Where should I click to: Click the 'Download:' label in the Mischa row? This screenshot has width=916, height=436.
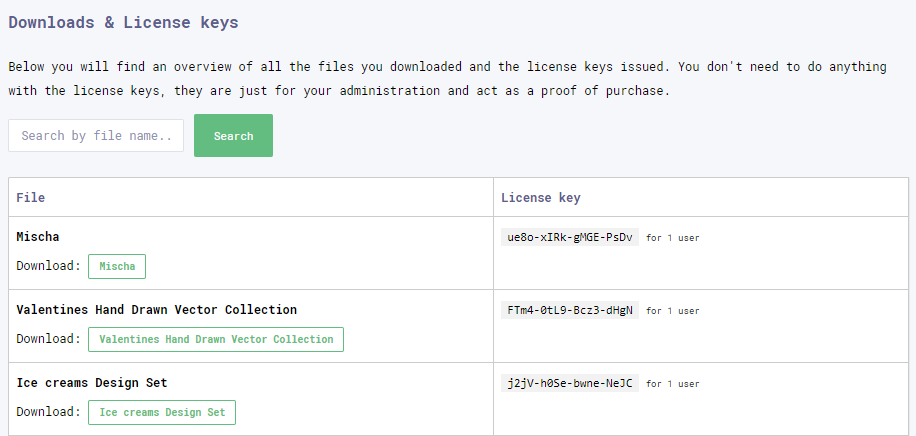pyautogui.click(x=48, y=266)
